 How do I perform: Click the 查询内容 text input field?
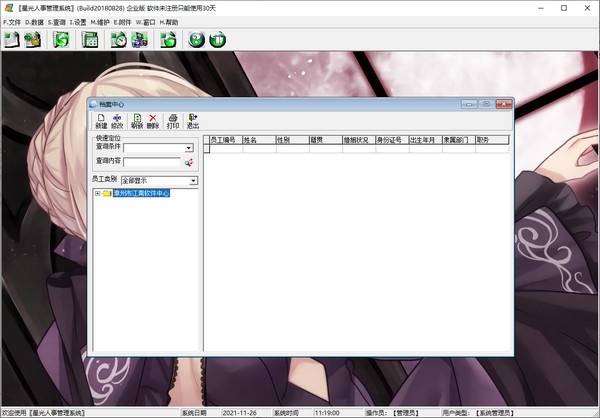[x=151, y=162]
